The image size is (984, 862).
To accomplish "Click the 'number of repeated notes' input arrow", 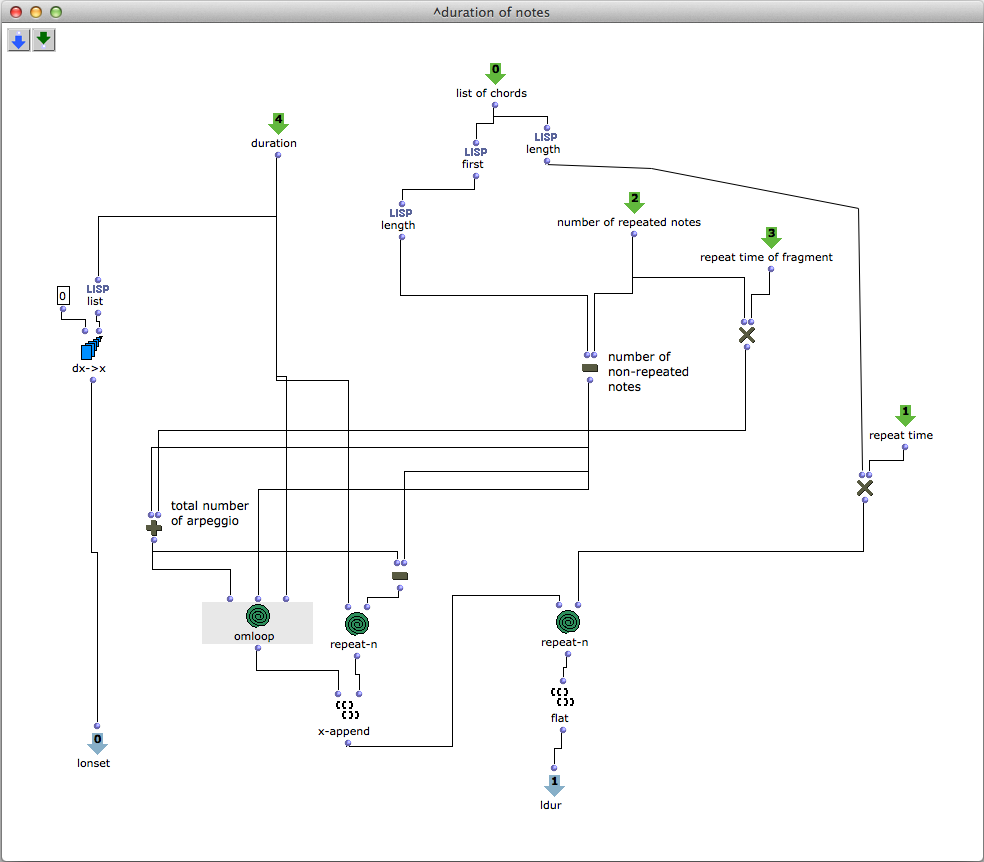I will 634,203.
